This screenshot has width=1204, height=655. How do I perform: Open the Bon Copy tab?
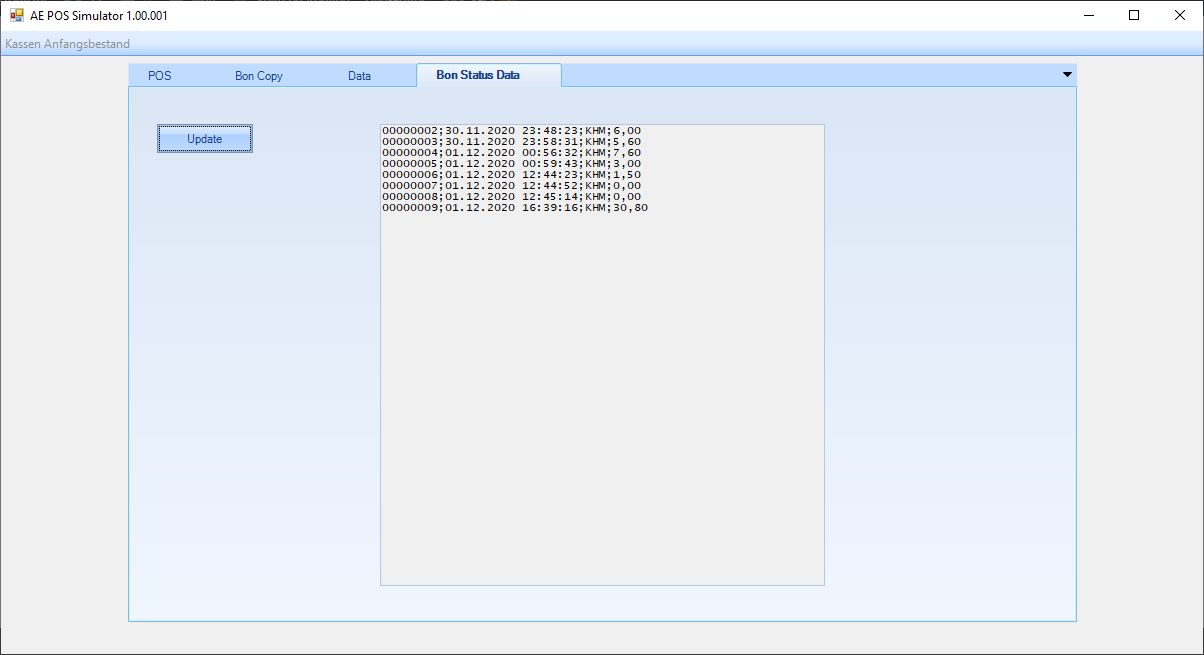click(x=259, y=76)
